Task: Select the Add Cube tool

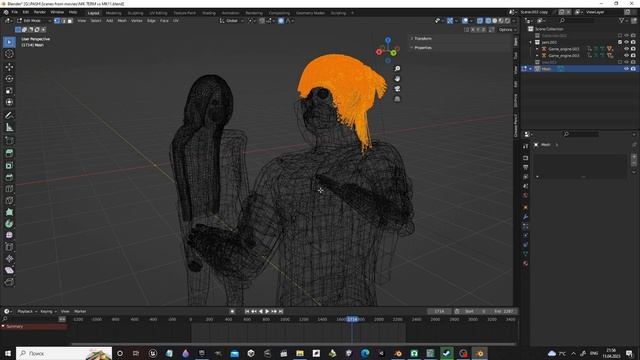Action: pyautogui.click(x=9, y=141)
